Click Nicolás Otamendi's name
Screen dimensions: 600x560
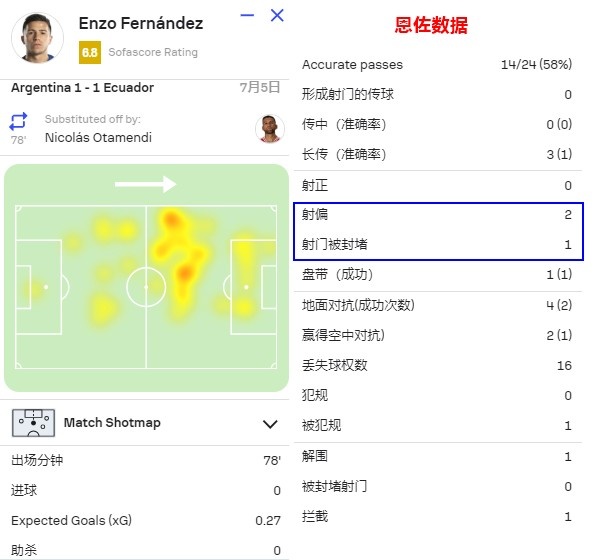coord(98,137)
